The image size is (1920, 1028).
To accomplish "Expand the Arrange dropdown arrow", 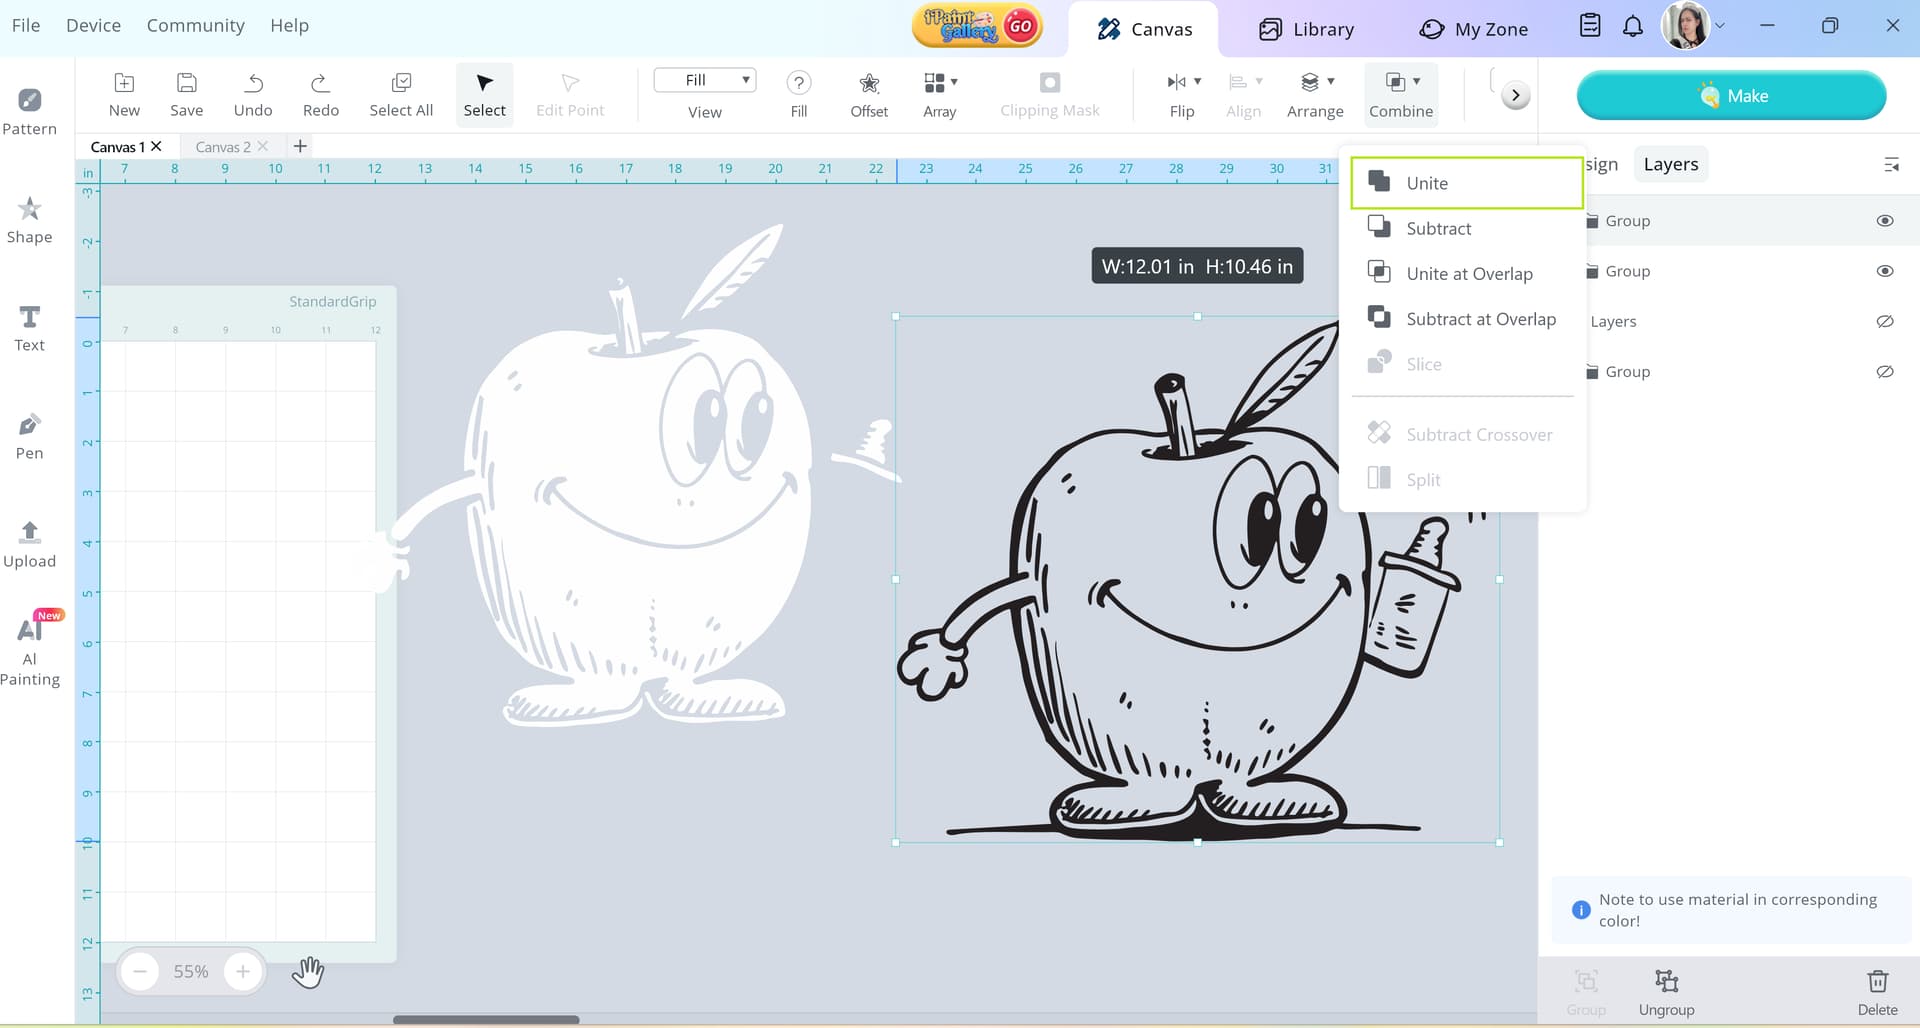I will [1331, 81].
